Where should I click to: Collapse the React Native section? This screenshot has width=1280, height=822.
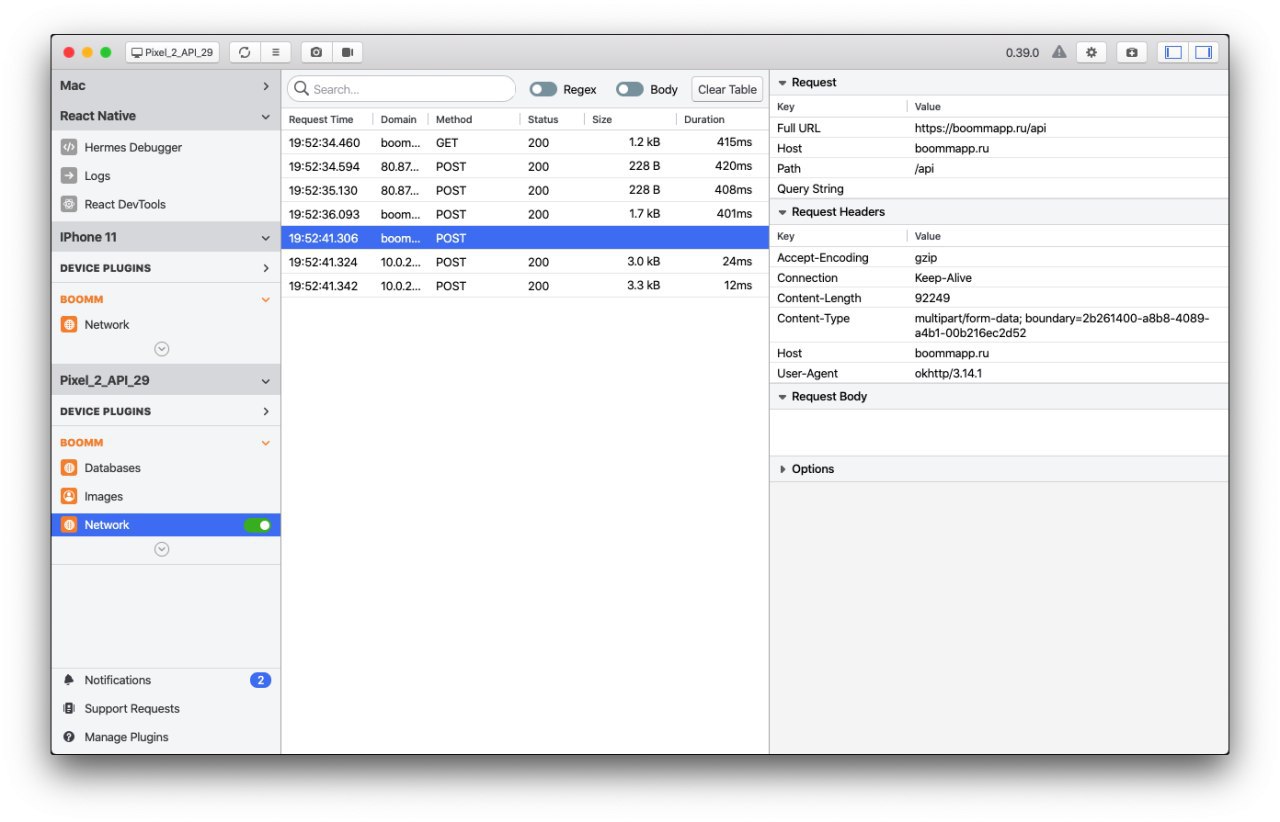pos(266,117)
